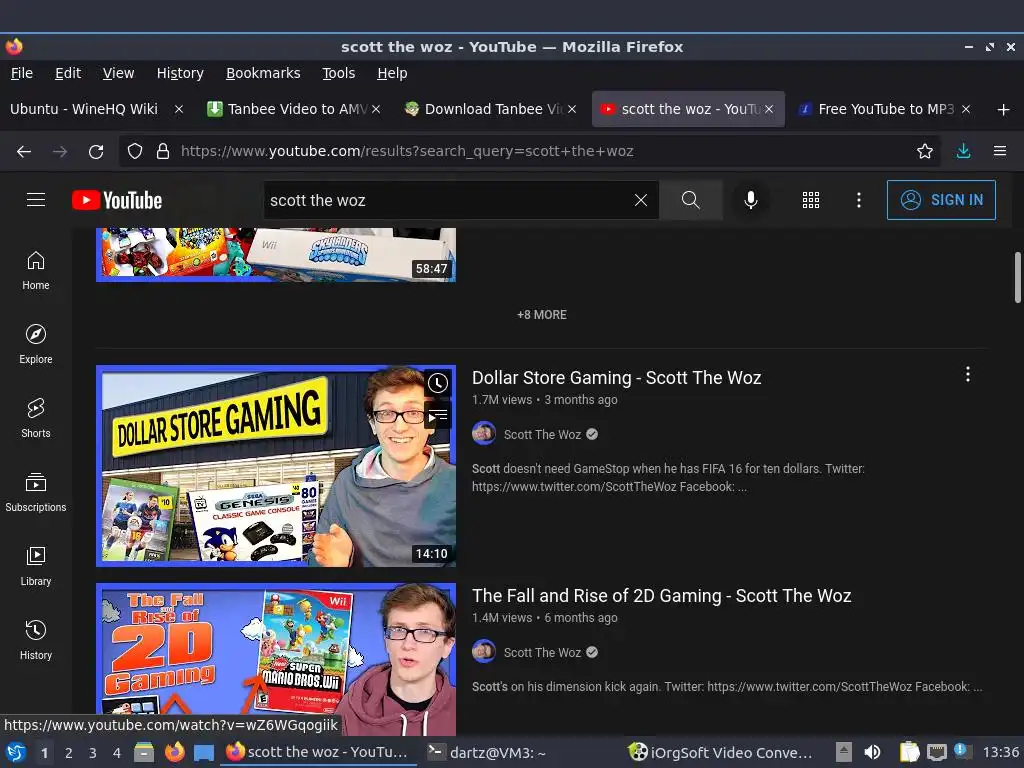The height and width of the screenshot is (768, 1024).
Task: Open a new browser tab
Action: tap(1004, 109)
